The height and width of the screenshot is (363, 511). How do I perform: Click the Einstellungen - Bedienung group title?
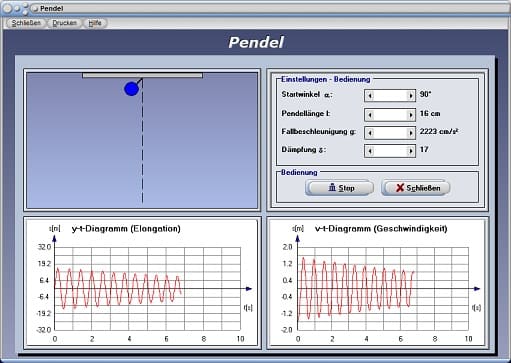325,79
